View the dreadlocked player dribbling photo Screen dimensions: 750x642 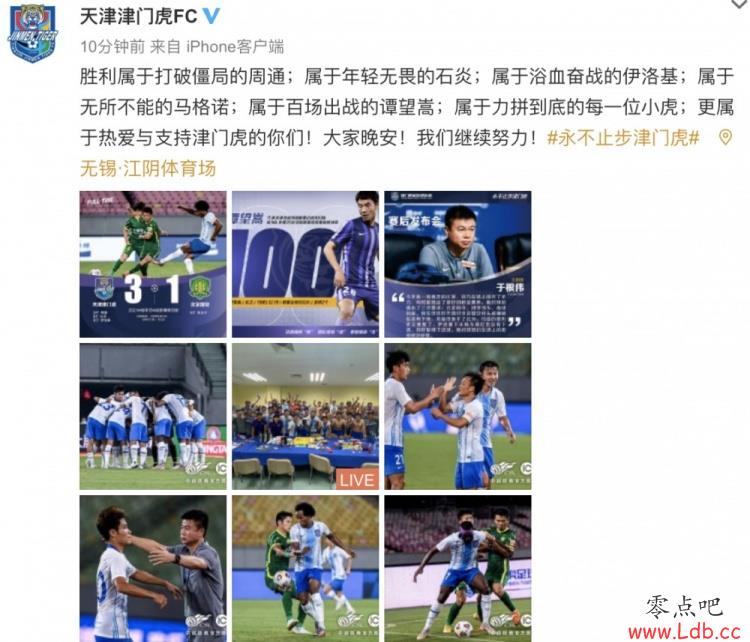(x=305, y=568)
